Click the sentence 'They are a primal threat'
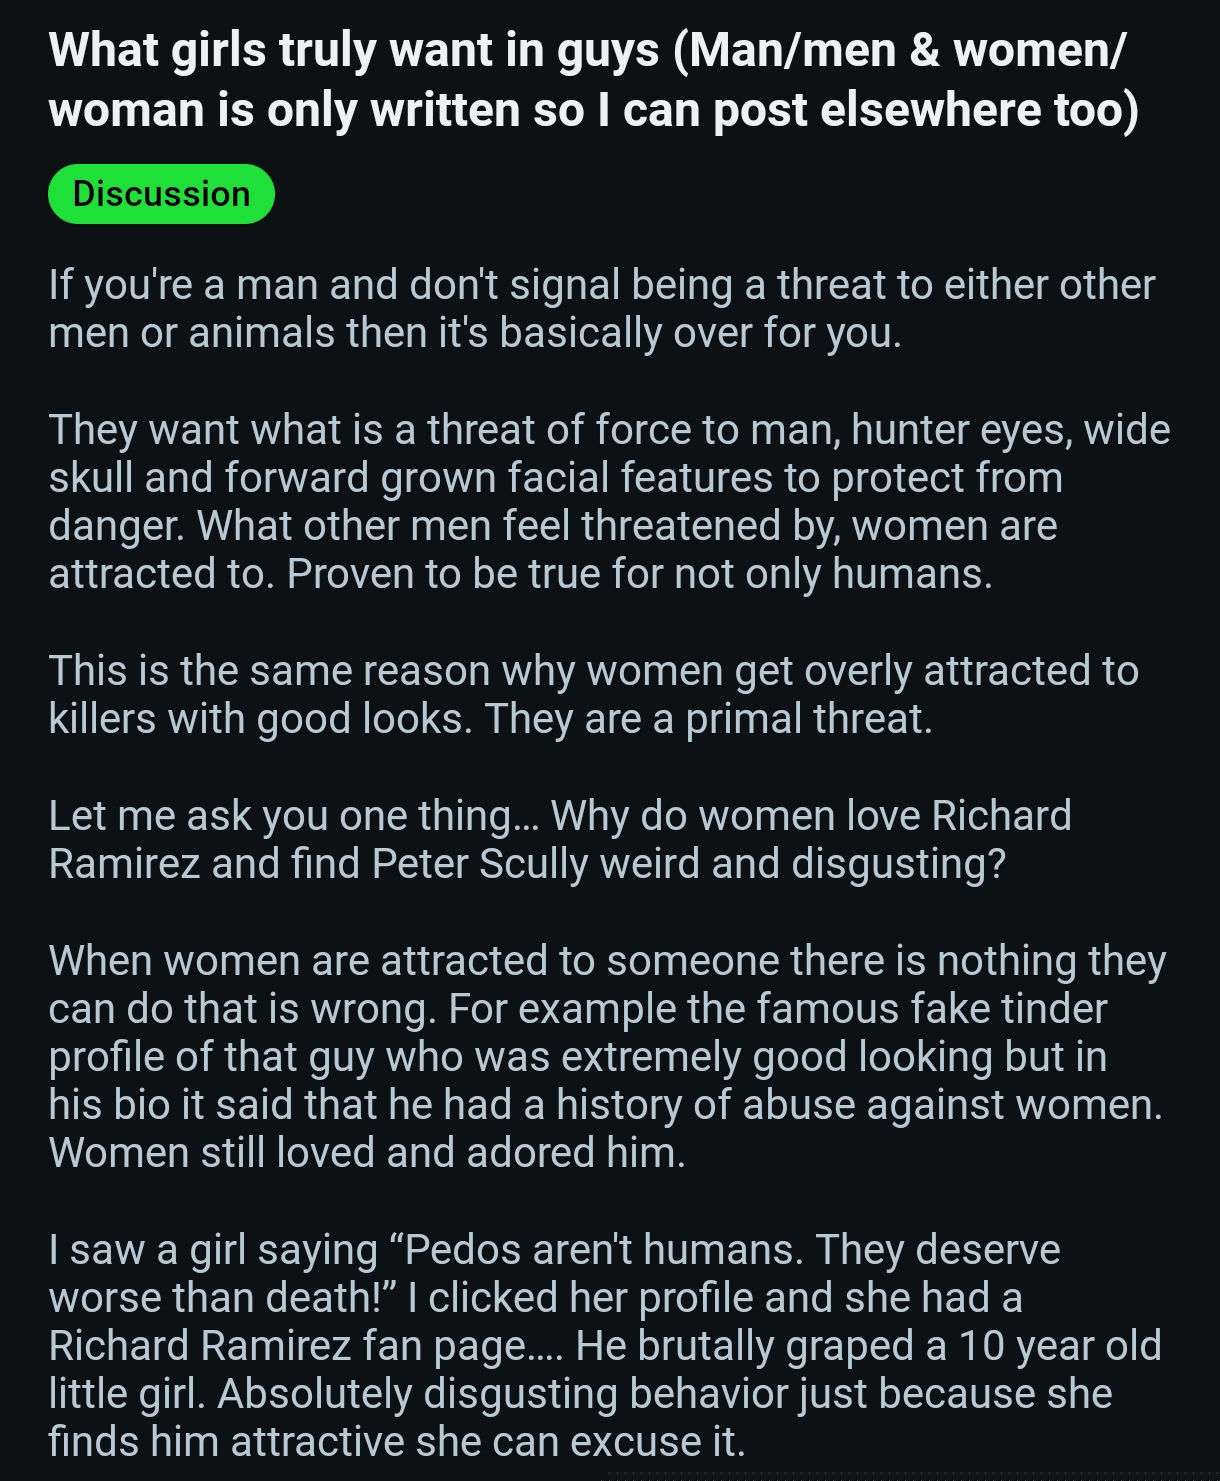 tap(708, 719)
